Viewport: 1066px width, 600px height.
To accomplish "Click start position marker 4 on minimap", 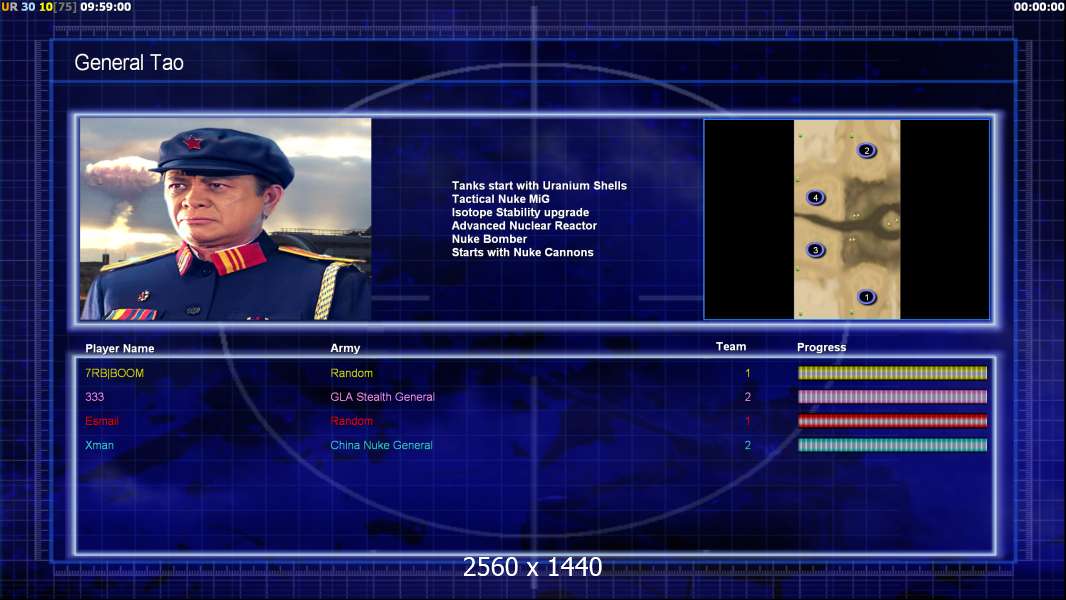I will [x=815, y=198].
